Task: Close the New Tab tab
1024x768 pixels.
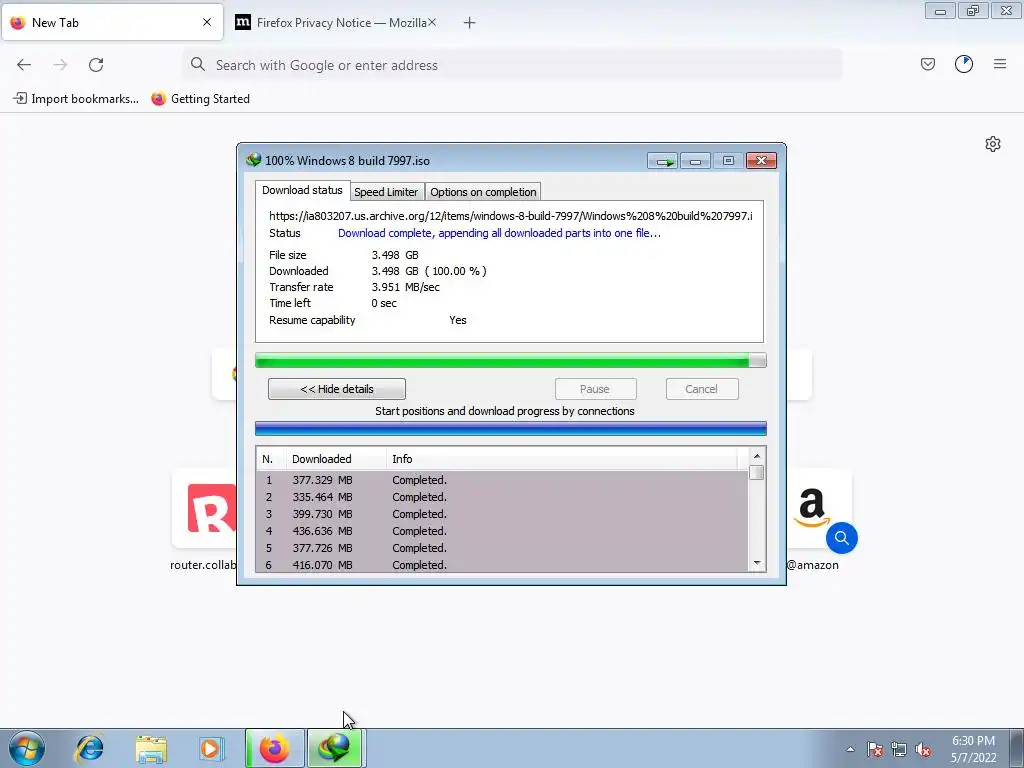Action: coord(207,22)
